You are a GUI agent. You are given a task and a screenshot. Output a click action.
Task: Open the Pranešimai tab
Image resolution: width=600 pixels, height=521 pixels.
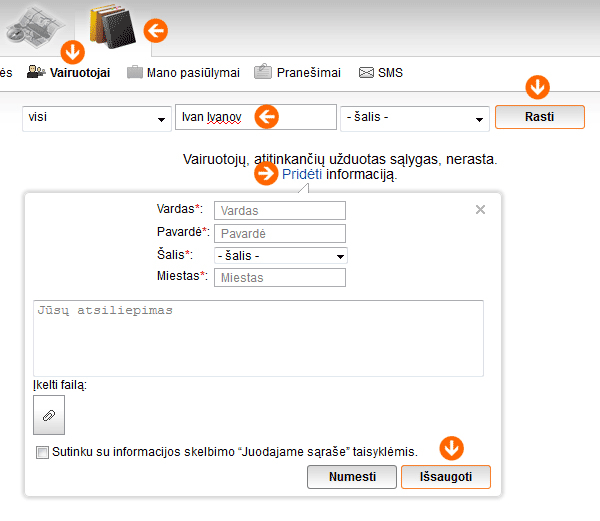[308, 73]
